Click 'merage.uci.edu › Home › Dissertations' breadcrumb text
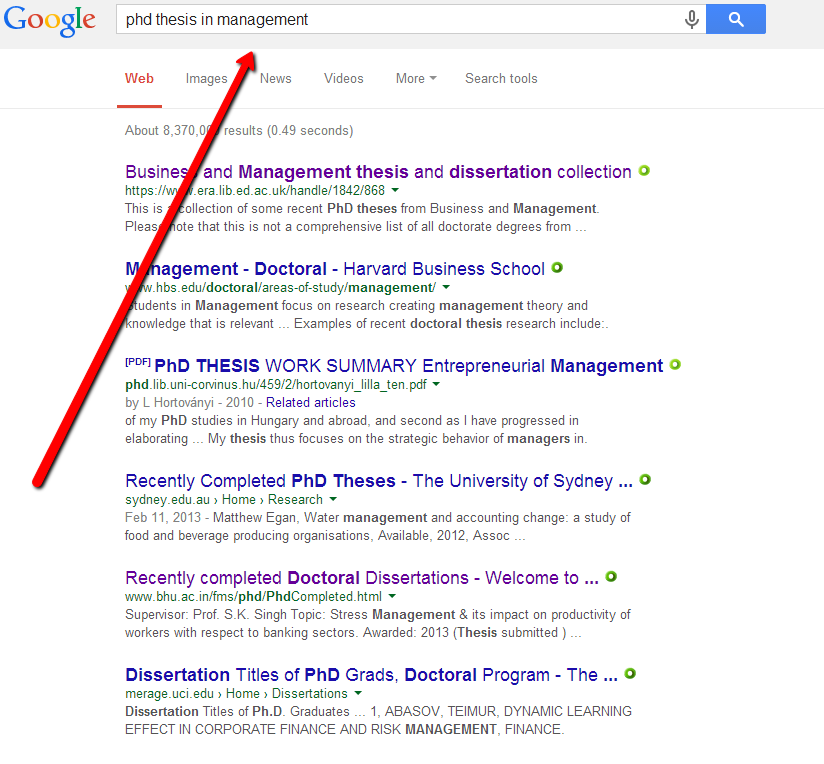824x764 pixels. pos(236,694)
